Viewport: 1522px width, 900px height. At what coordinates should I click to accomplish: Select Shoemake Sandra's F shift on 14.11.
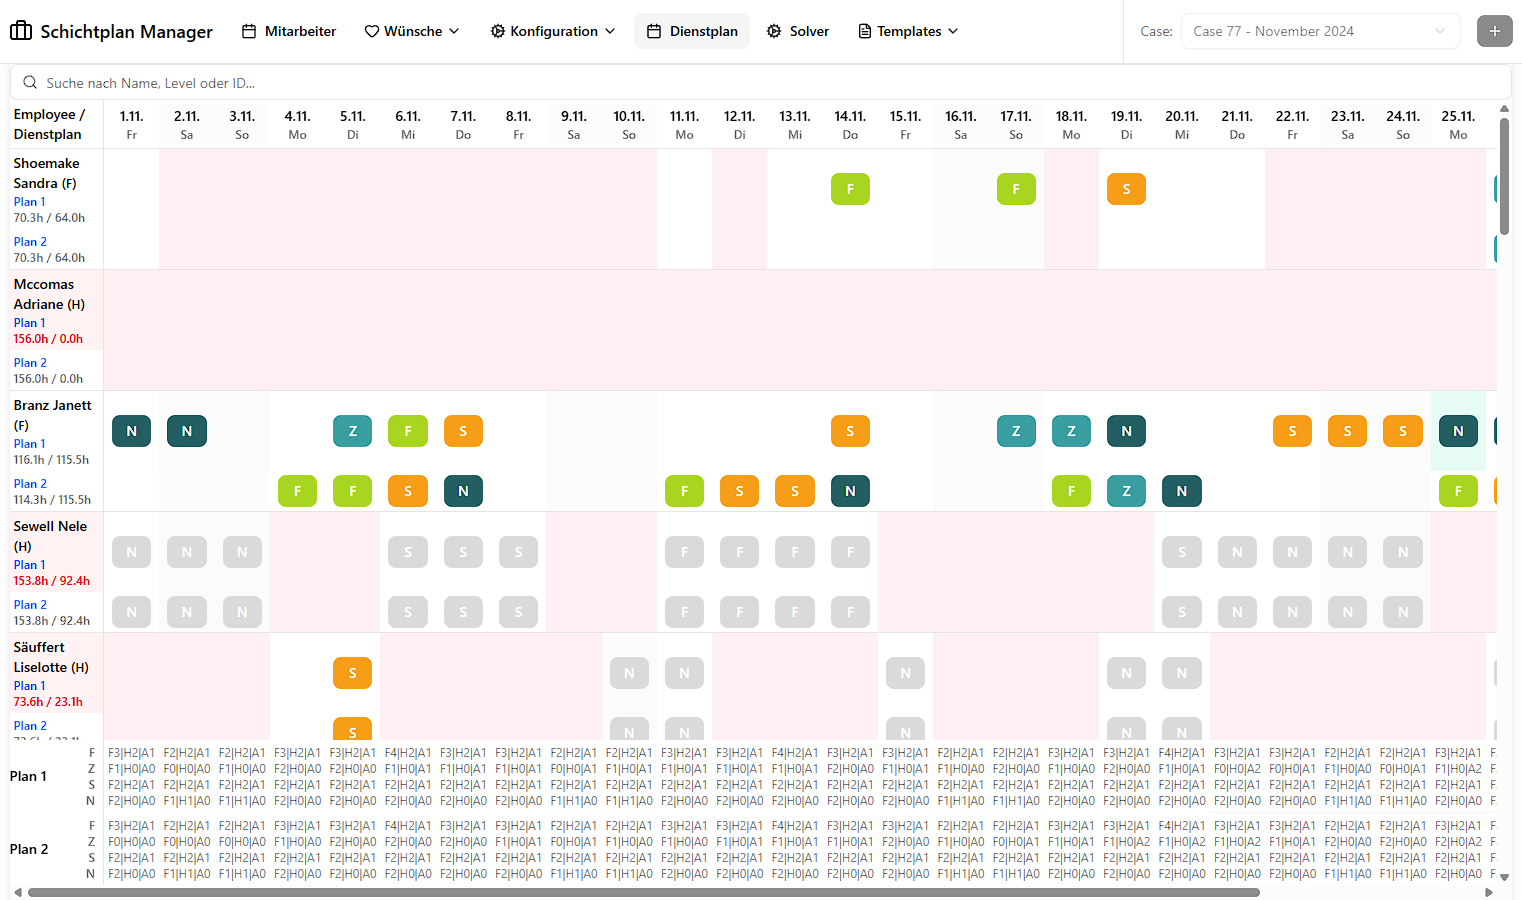(850, 189)
